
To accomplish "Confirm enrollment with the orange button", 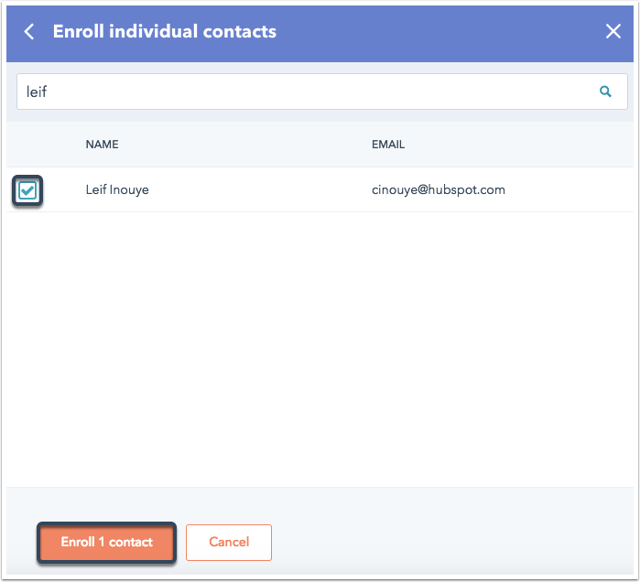I will 107,542.
